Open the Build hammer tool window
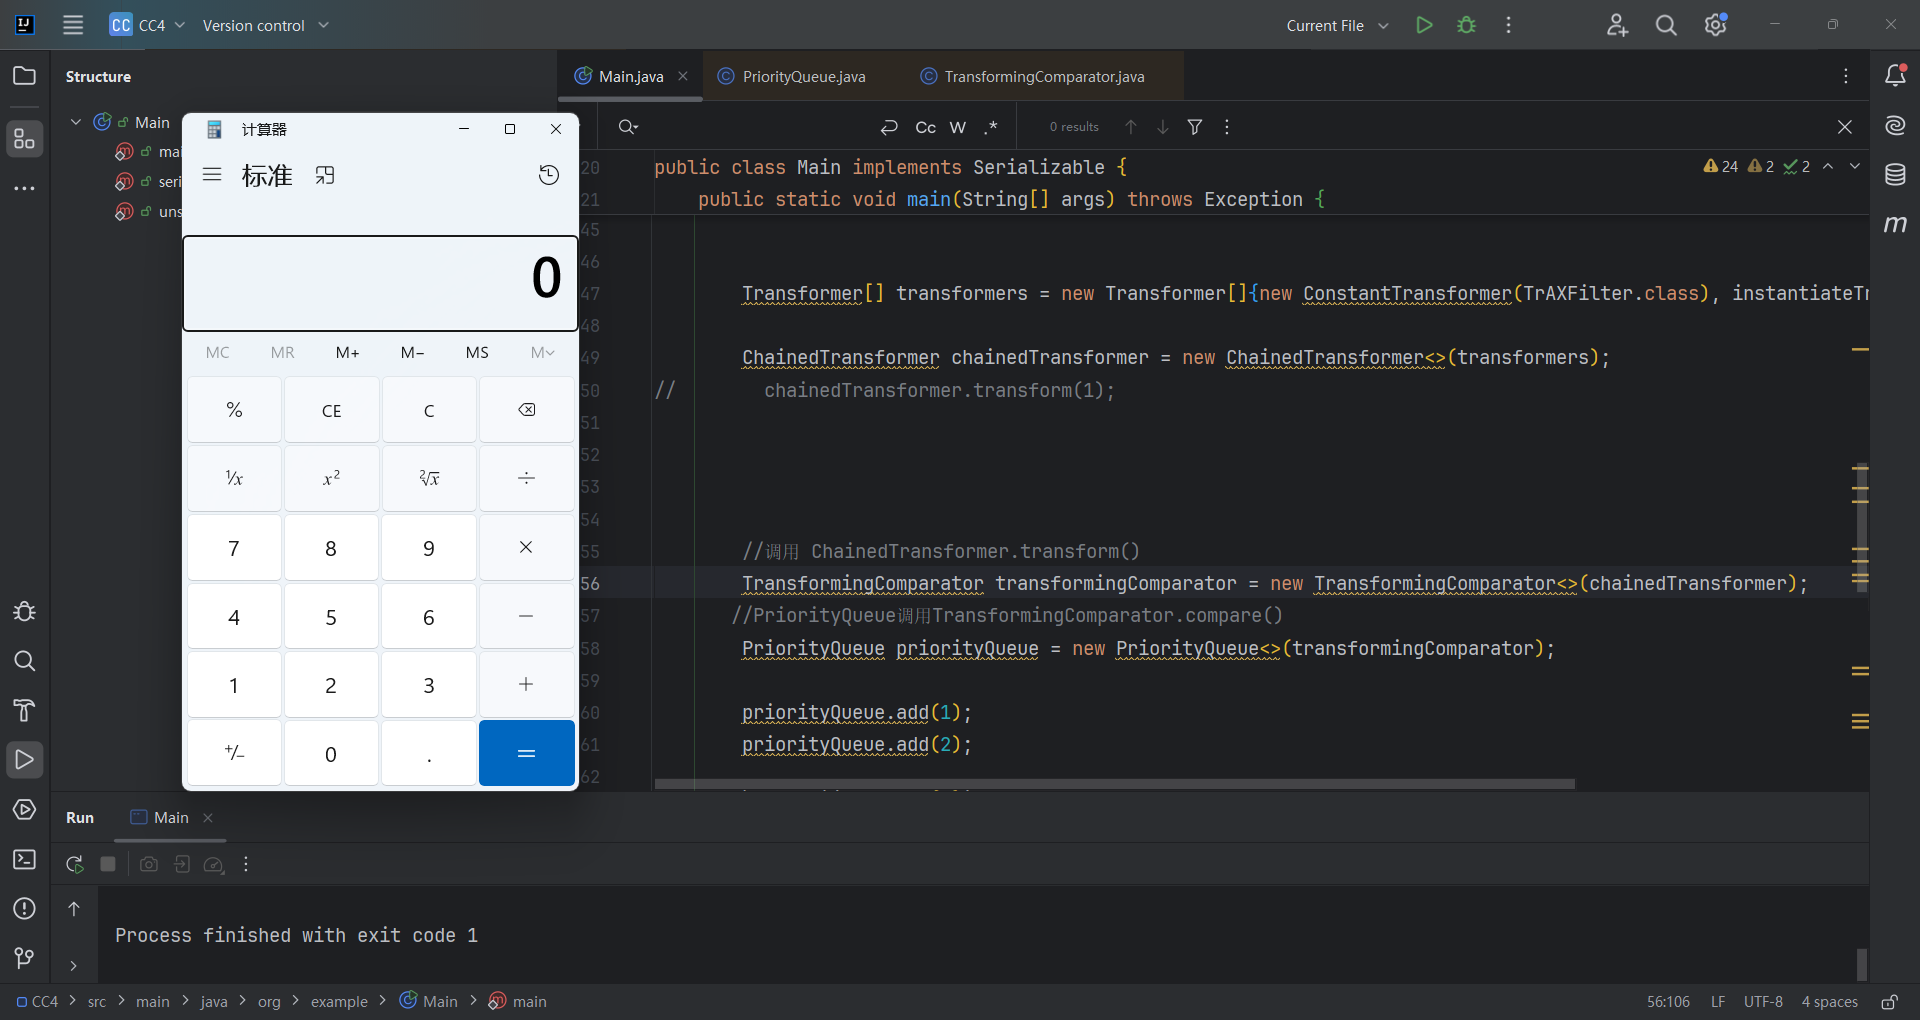 tap(25, 710)
